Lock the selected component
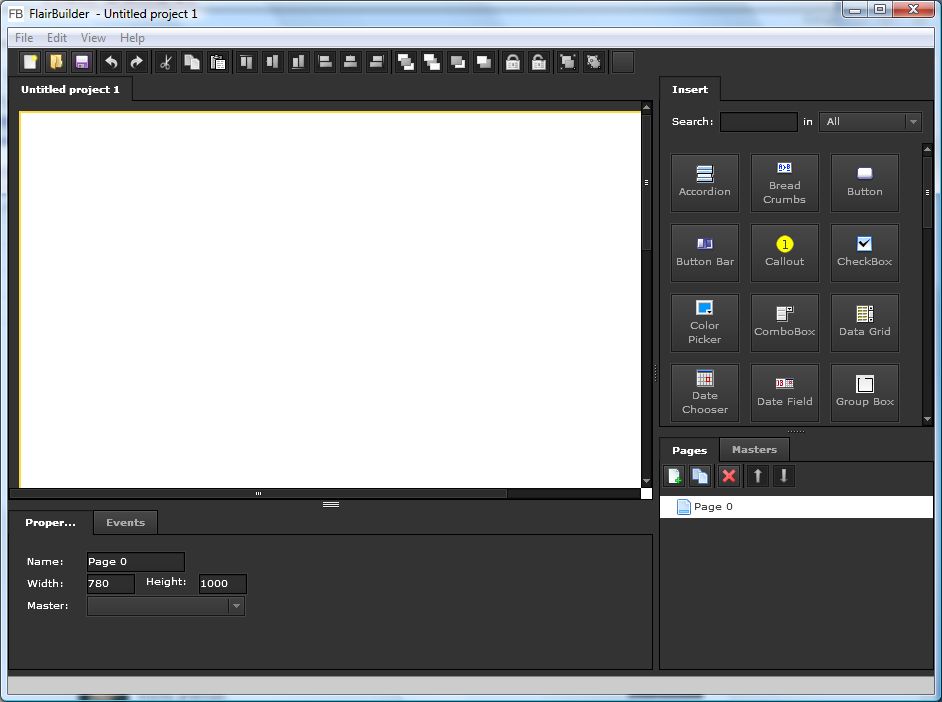Screen dimensions: 942x702 pos(513,62)
